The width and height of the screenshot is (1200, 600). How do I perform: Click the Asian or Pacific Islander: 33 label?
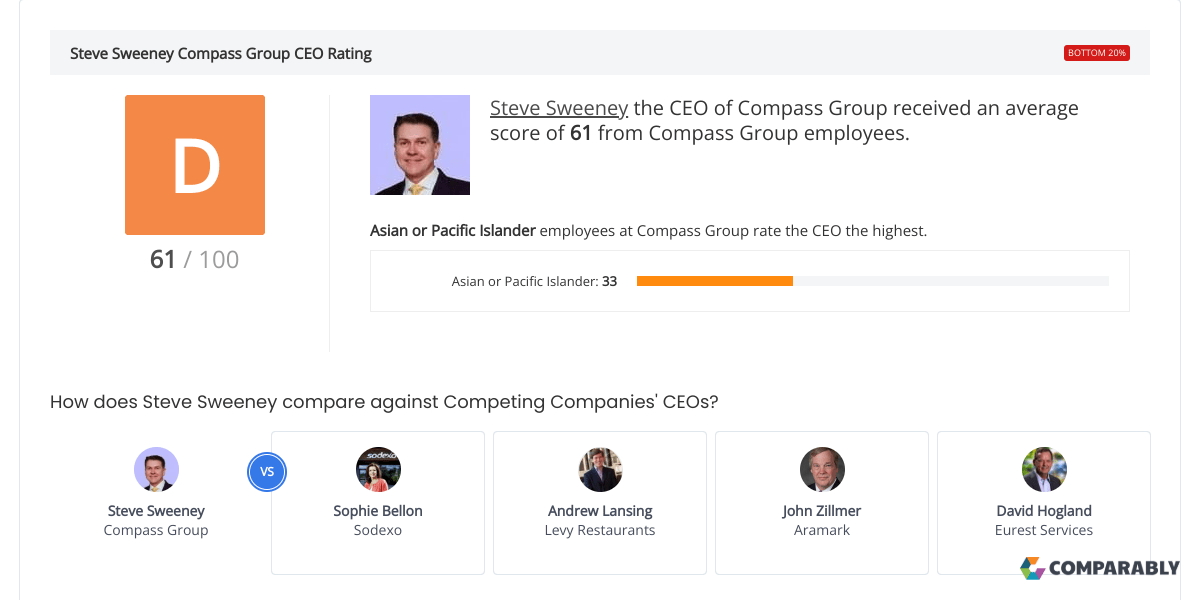pos(534,282)
